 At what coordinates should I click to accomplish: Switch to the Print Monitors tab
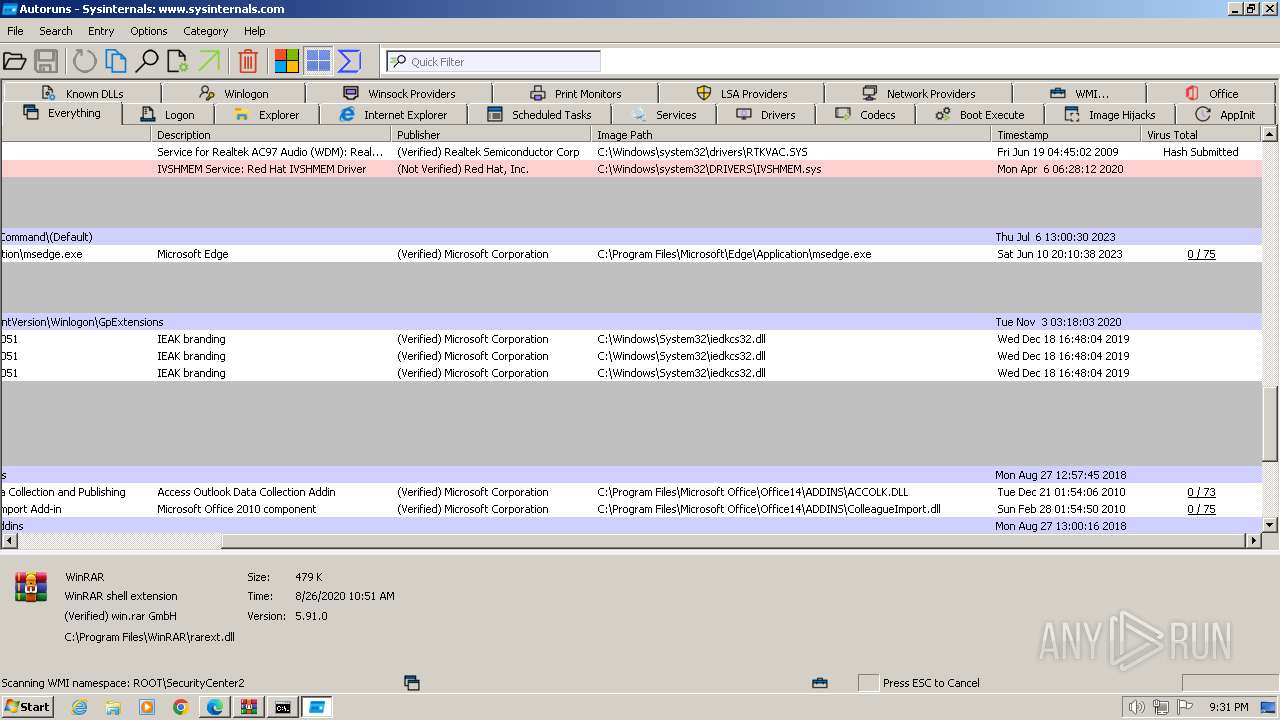pyautogui.click(x=575, y=93)
